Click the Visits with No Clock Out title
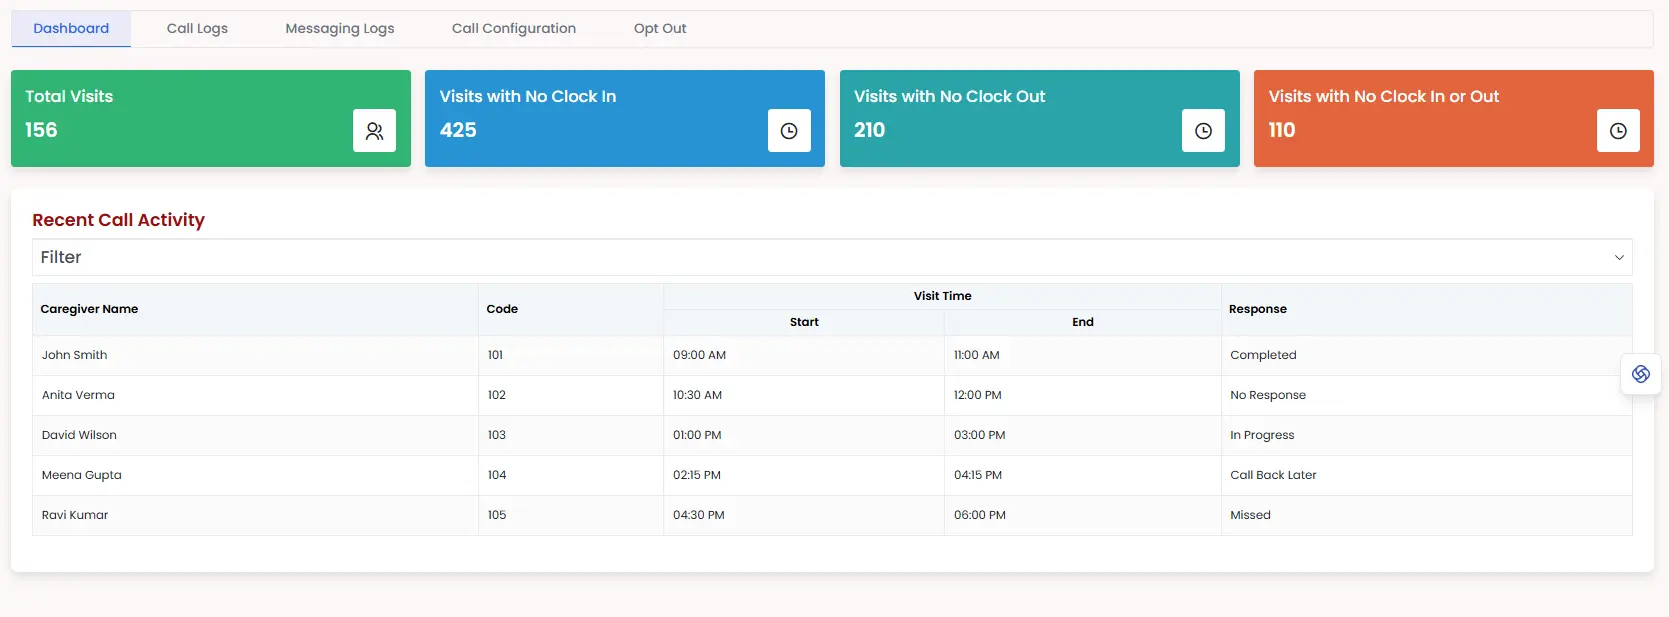 tap(949, 96)
